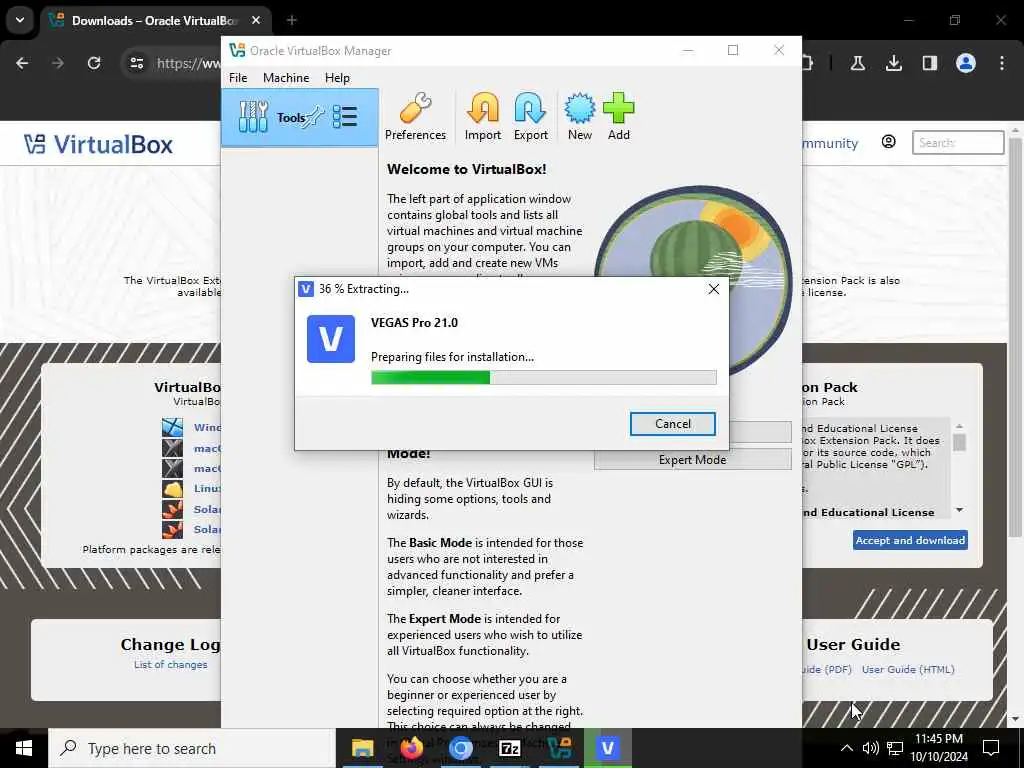The image size is (1024, 768).
Task: Click the Export appliance icon
Action: click(530, 116)
